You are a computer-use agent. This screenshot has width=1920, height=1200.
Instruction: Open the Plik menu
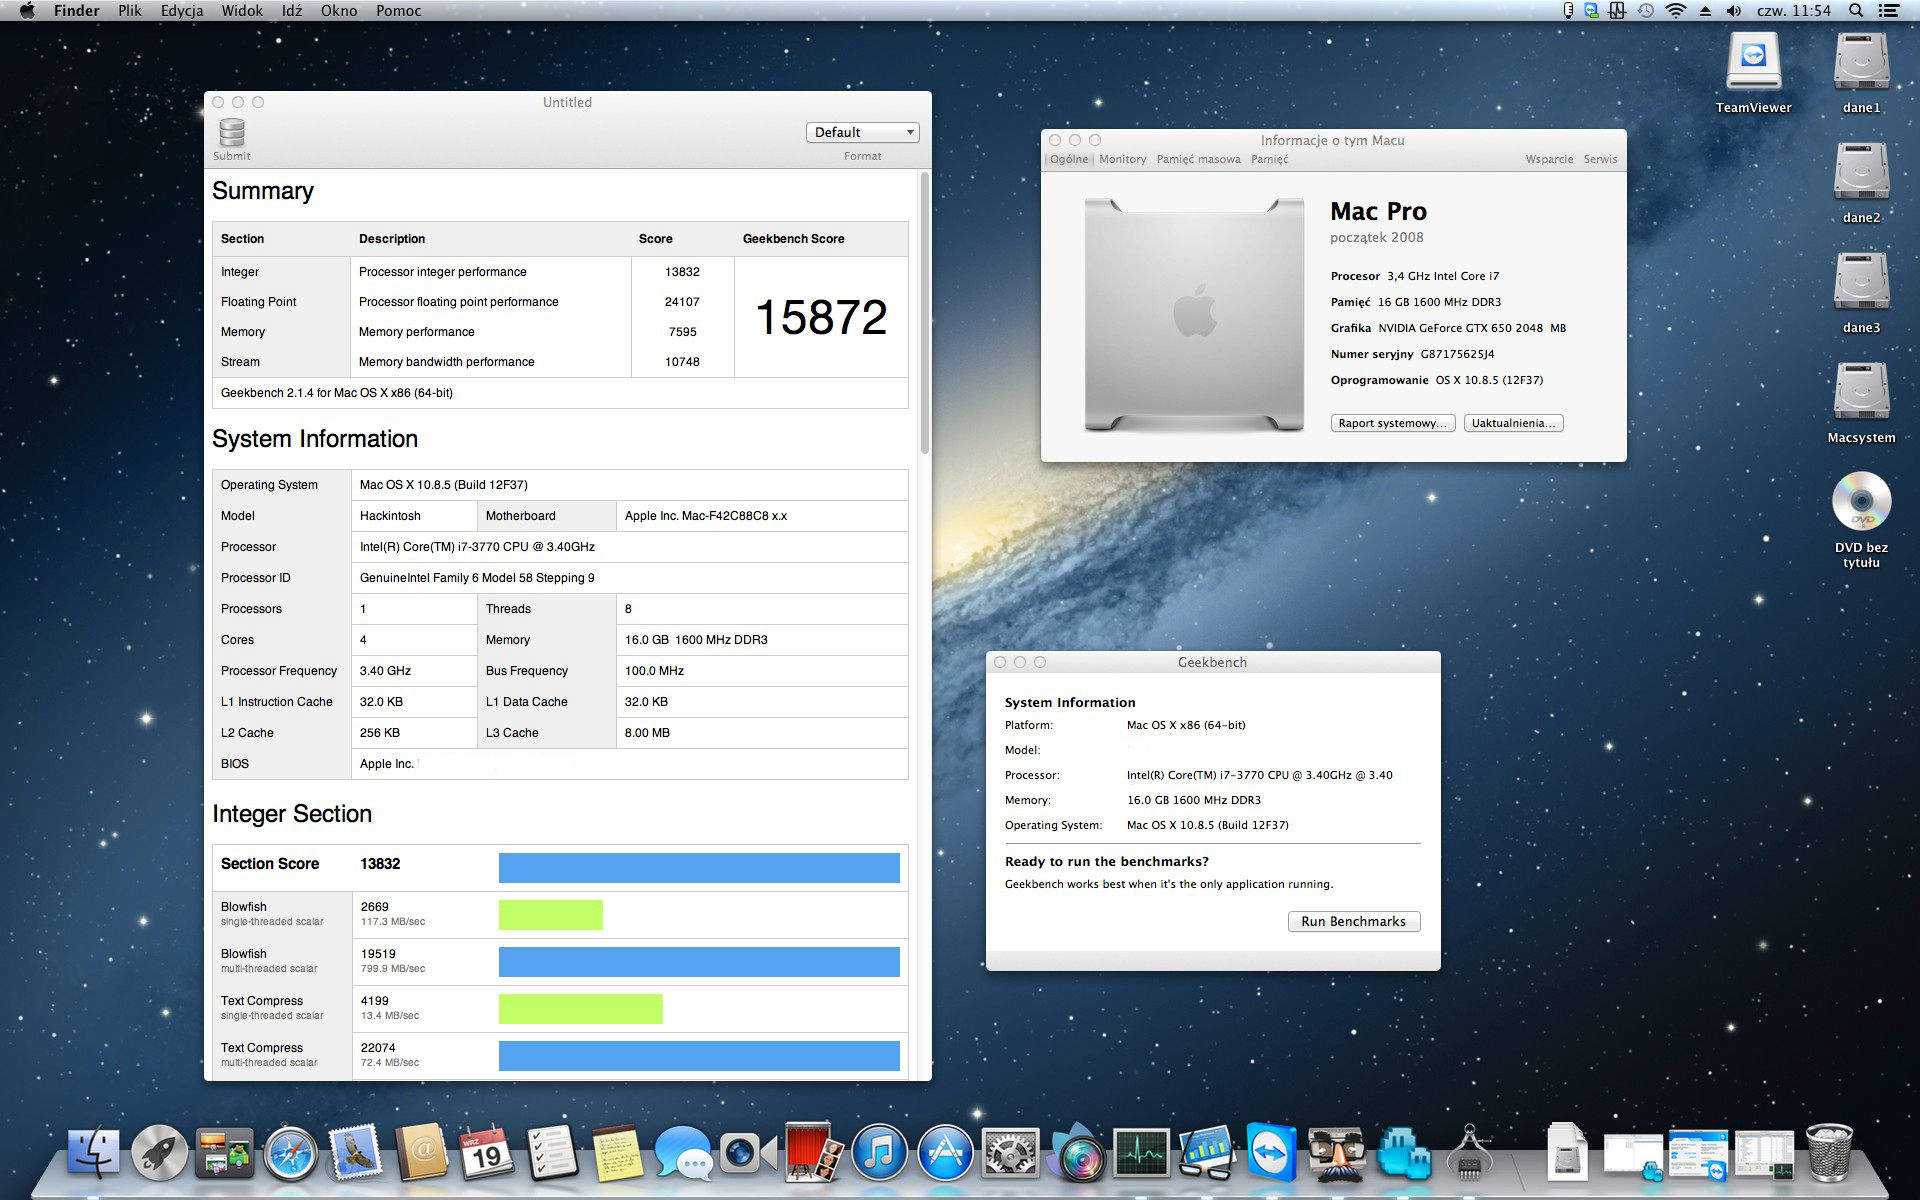(130, 11)
